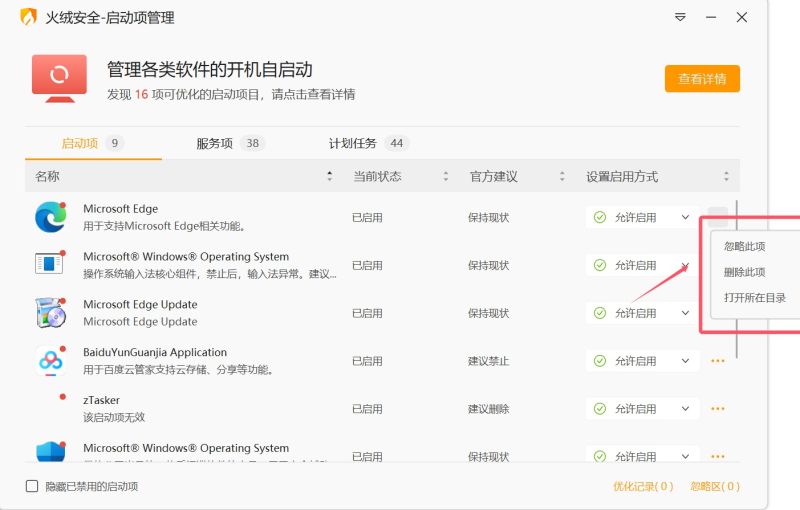Screen dimensions: 800x510
Task: Click the 名称 column header
Action: 47,176
